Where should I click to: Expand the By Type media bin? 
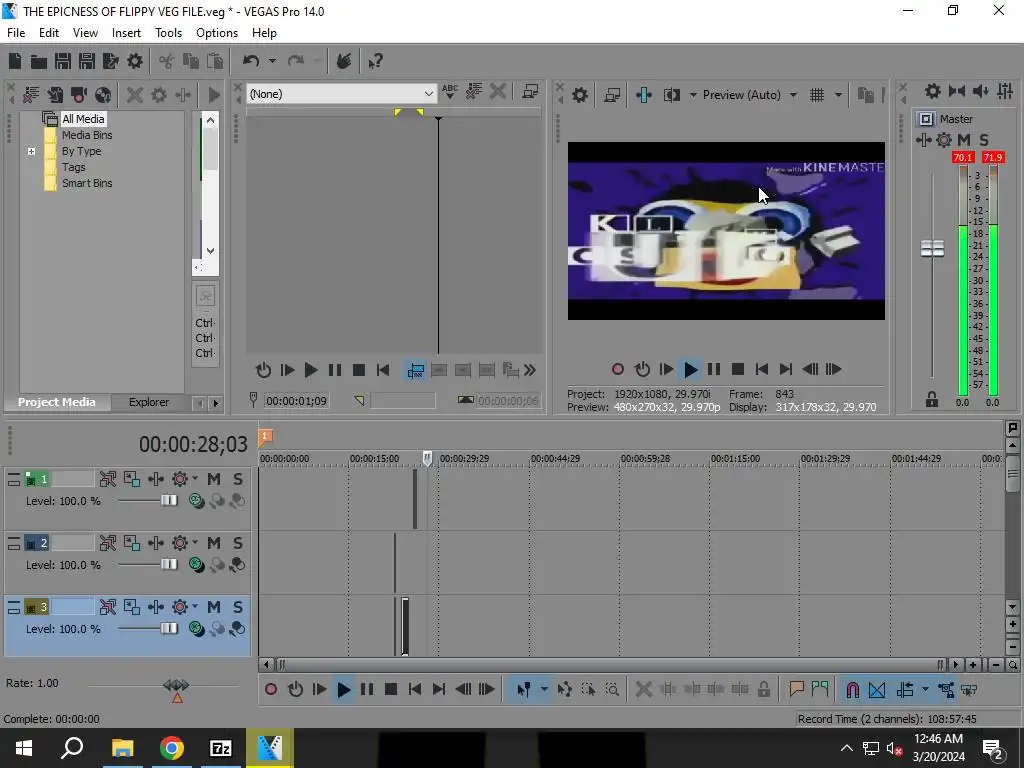[x=31, y=152]
